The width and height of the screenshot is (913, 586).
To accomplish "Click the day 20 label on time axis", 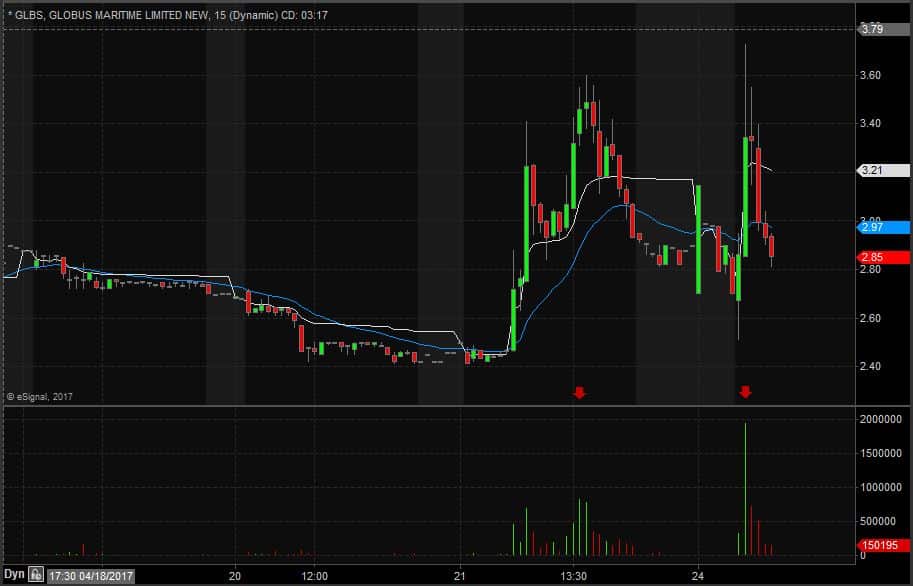I will point(235,576).
